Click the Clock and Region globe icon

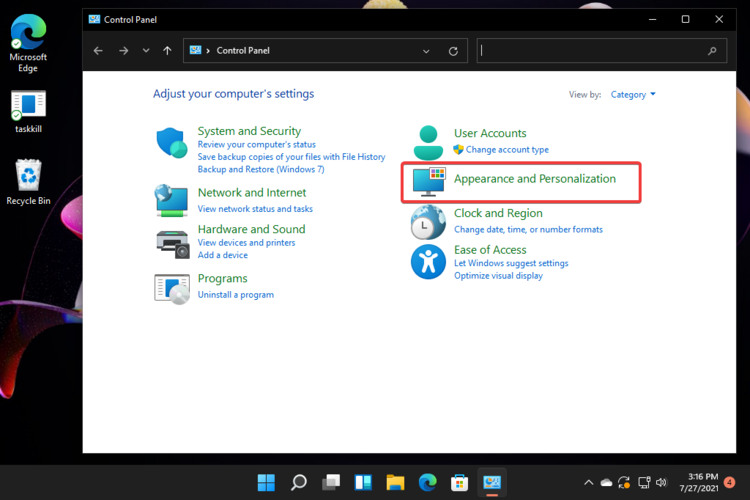coord(428,222)
